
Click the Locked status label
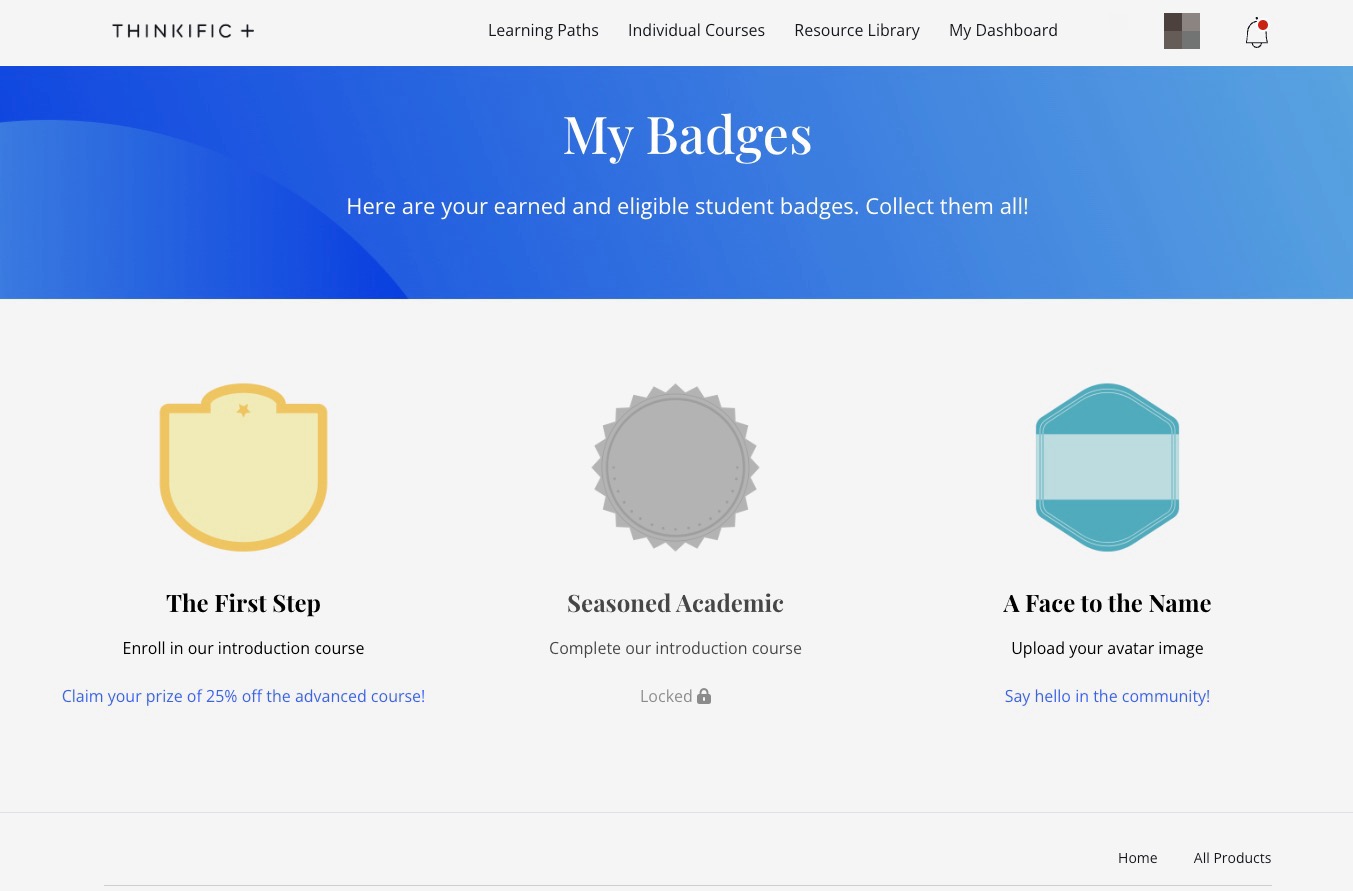666,696
